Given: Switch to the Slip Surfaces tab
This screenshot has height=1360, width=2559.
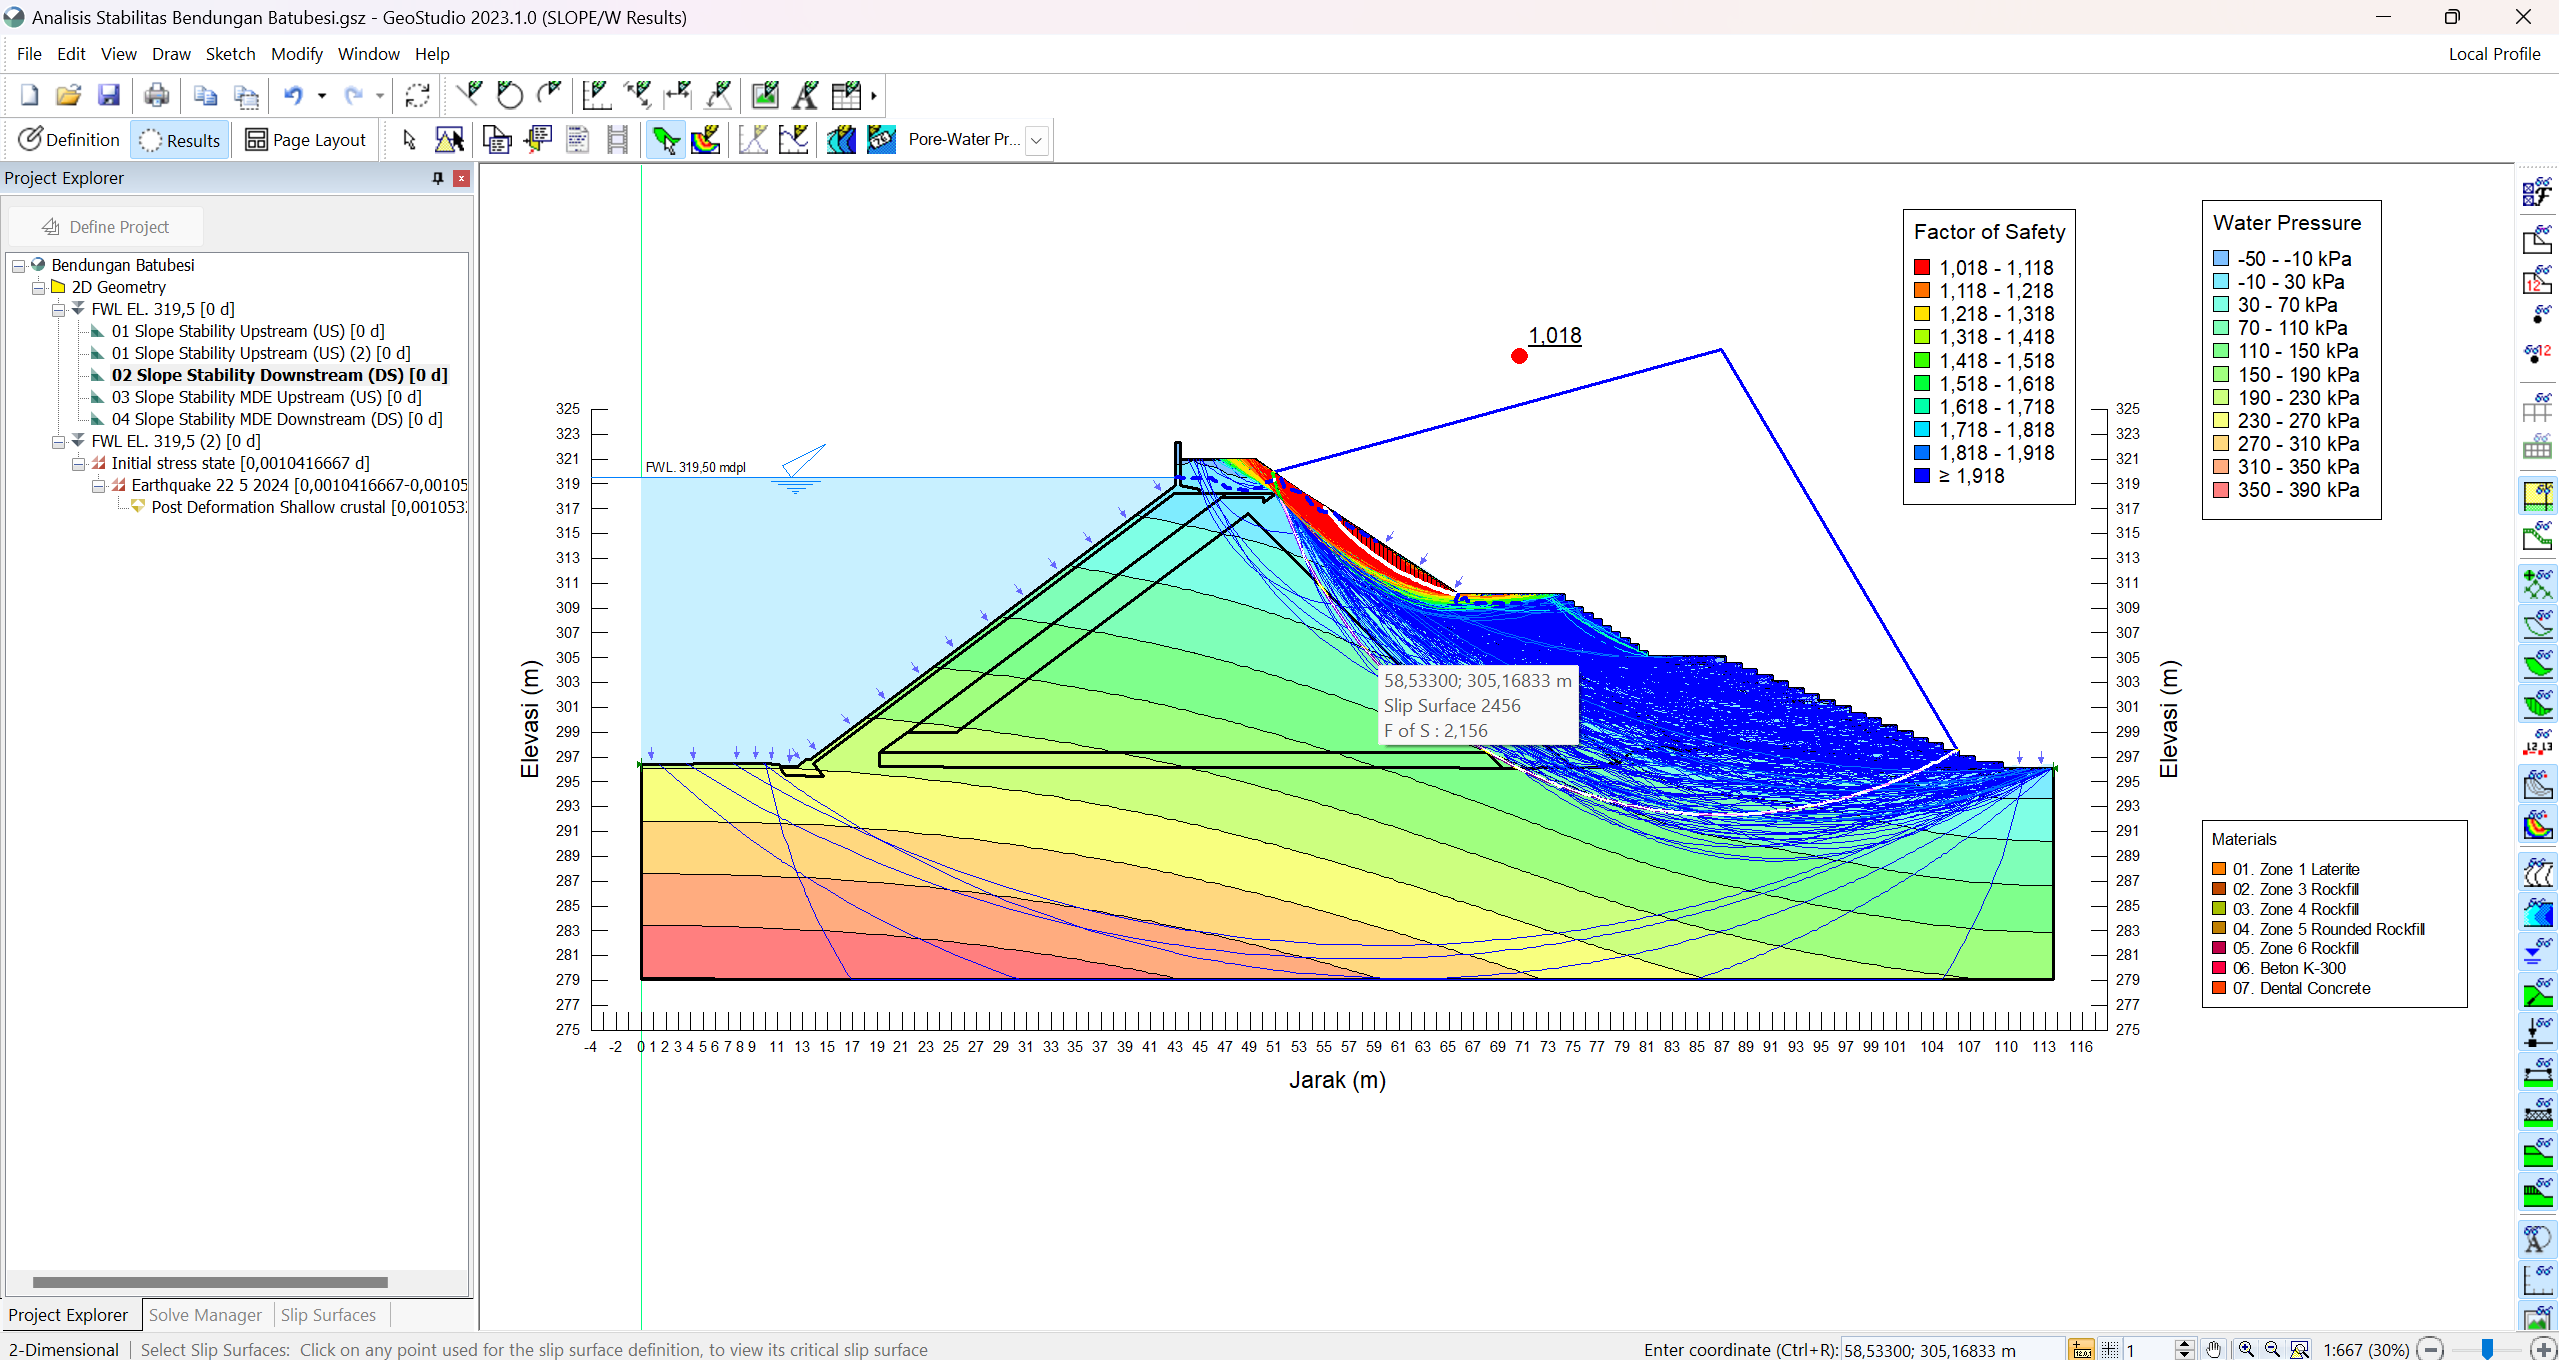Looking at the screenshot, I should point(328,1315).
